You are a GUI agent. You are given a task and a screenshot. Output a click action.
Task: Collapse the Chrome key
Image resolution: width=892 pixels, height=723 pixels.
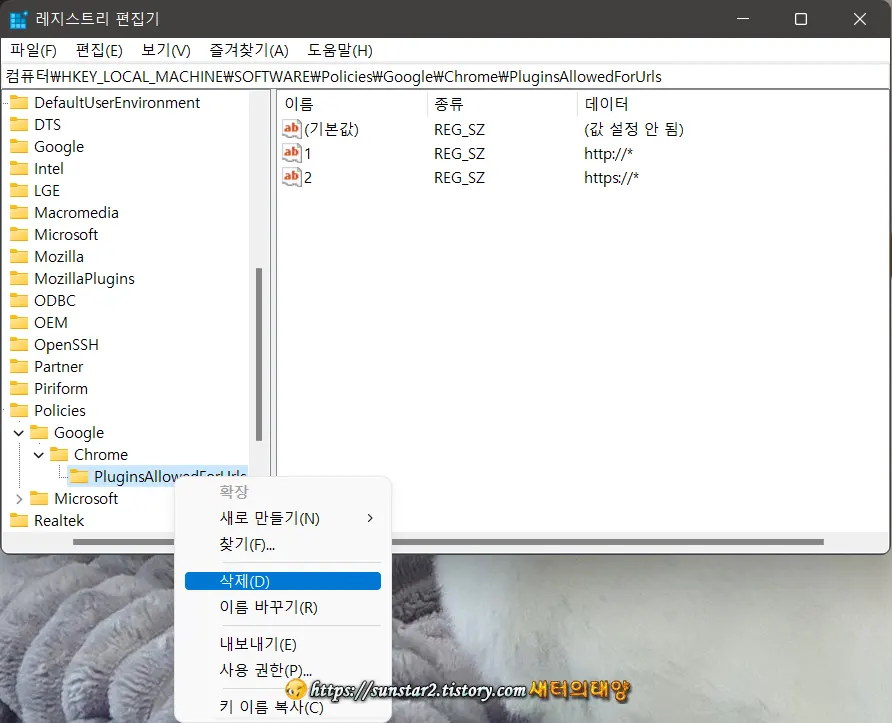(39, 455)
